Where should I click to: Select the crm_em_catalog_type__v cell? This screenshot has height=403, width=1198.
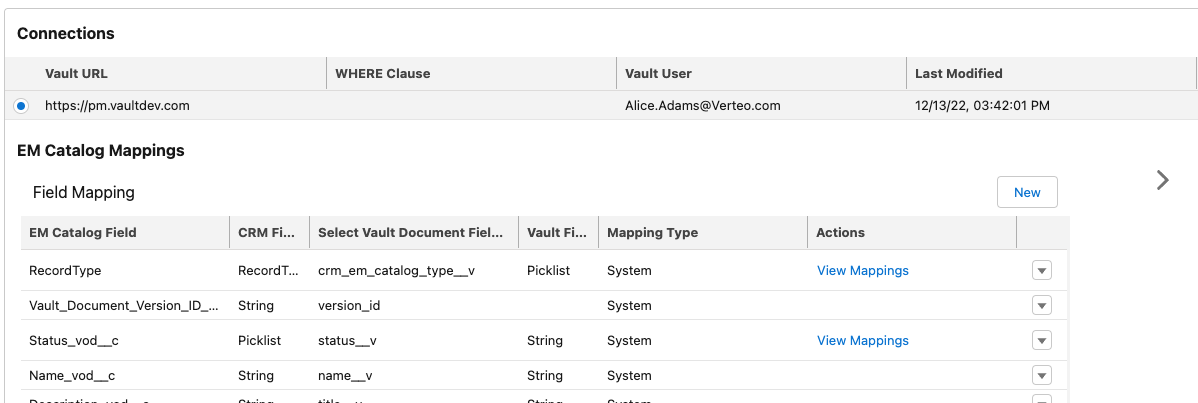pyautogui.click(x=390, y=270)
